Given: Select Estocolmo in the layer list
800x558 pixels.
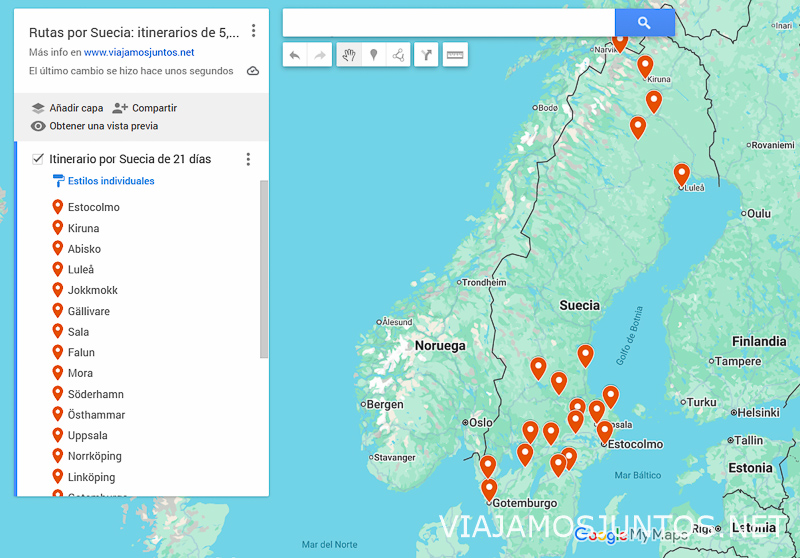Looking at the screenshot, I should [x=94, y=207].
